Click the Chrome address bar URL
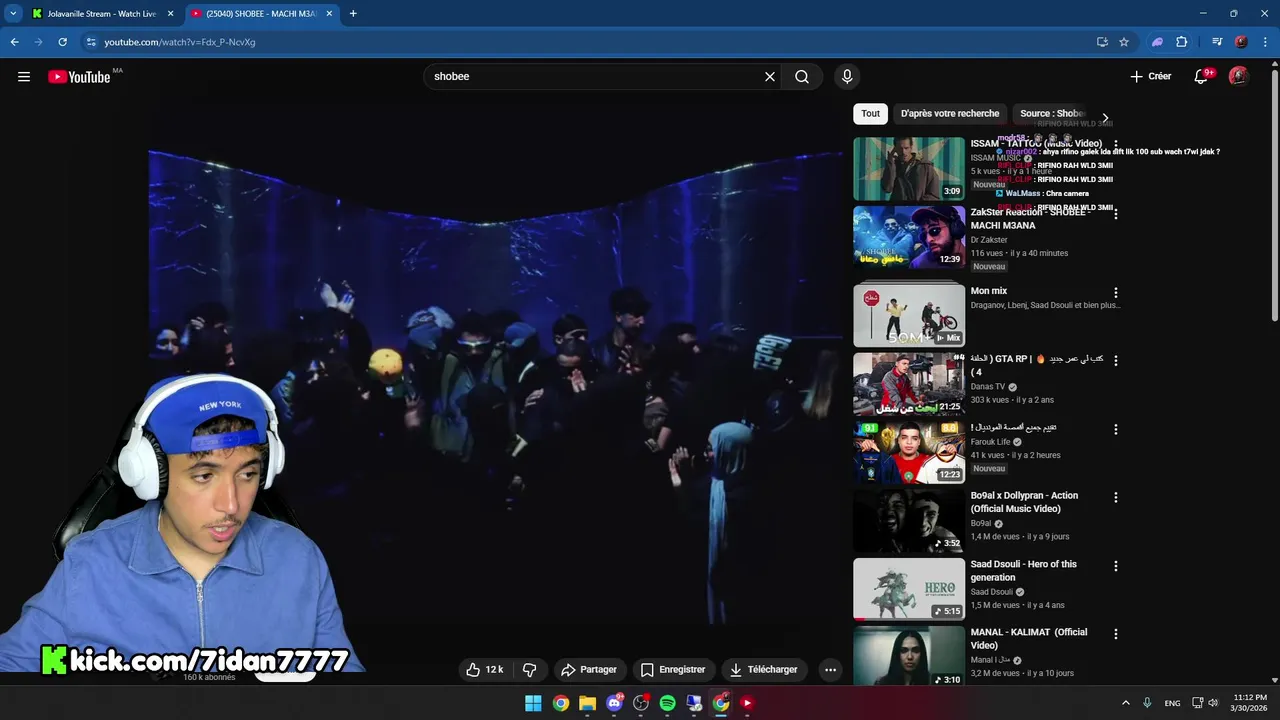This screenshot has height=720, width=1280. [x=180, y=42]
